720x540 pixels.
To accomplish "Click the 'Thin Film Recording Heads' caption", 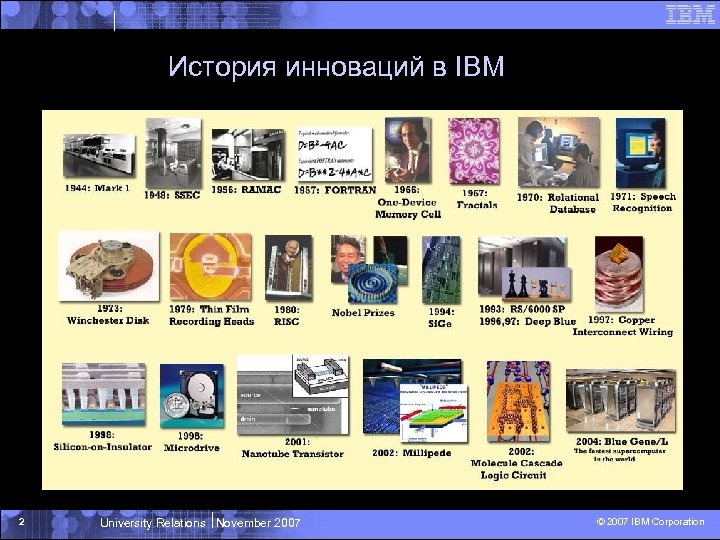I will (x=212, y=315).
